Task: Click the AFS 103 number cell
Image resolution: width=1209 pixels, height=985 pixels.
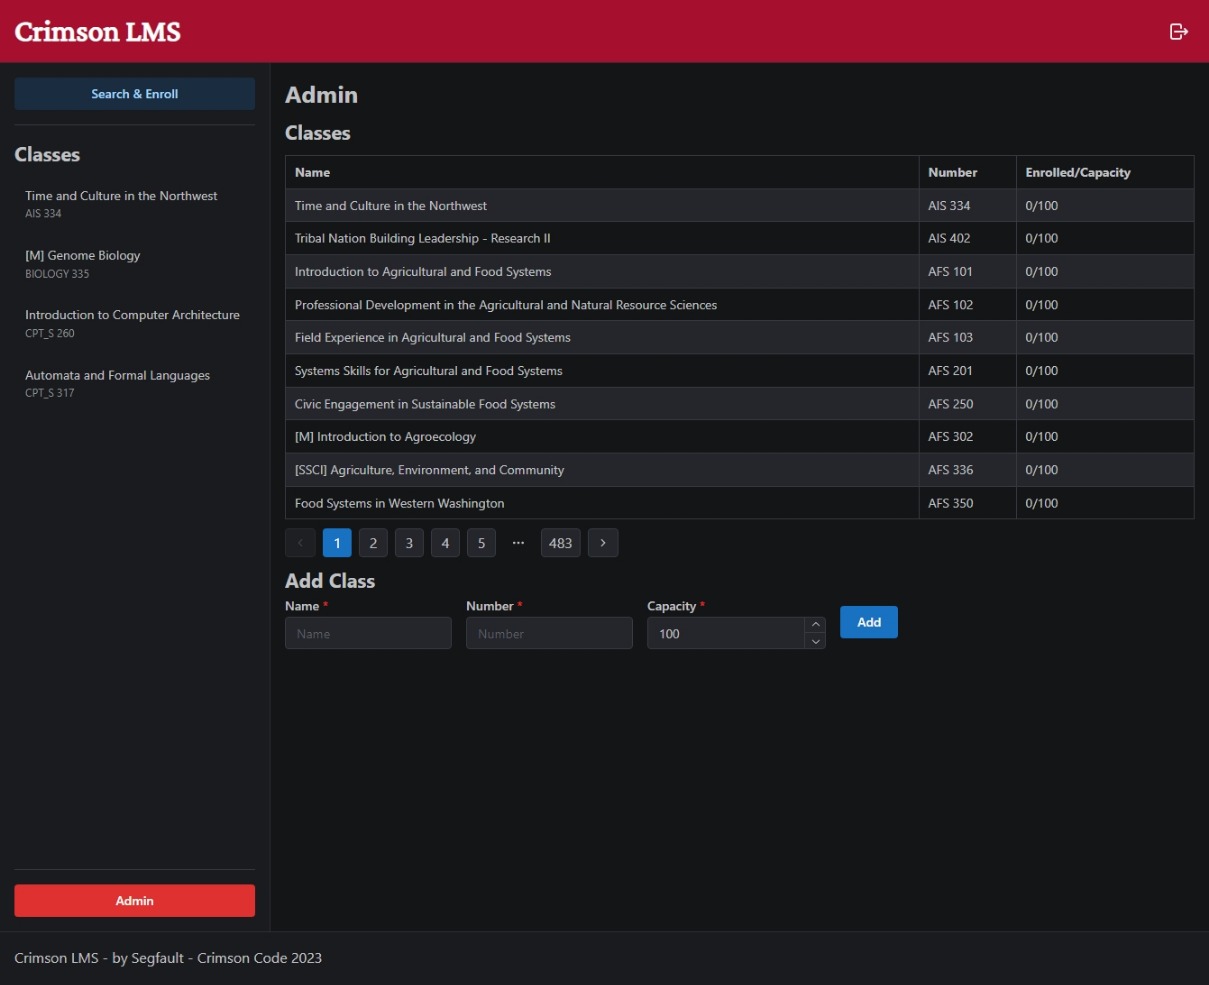Action: click(967, 338)
